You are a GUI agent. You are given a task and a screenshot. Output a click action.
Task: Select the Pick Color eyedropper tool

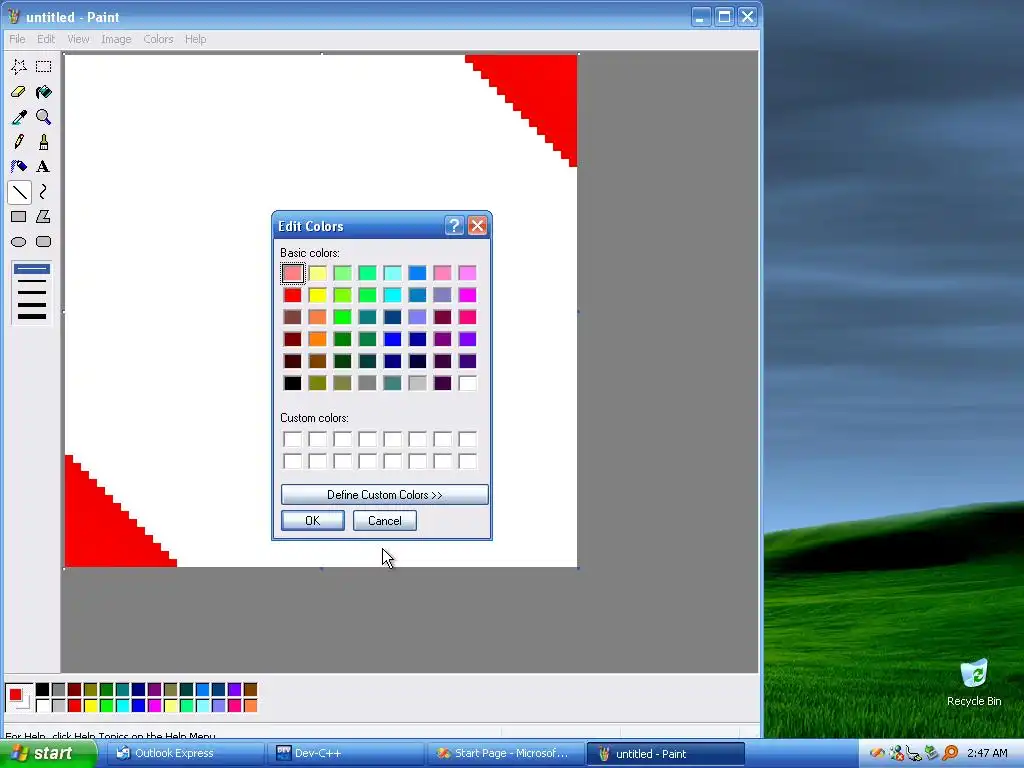point(19,117)
